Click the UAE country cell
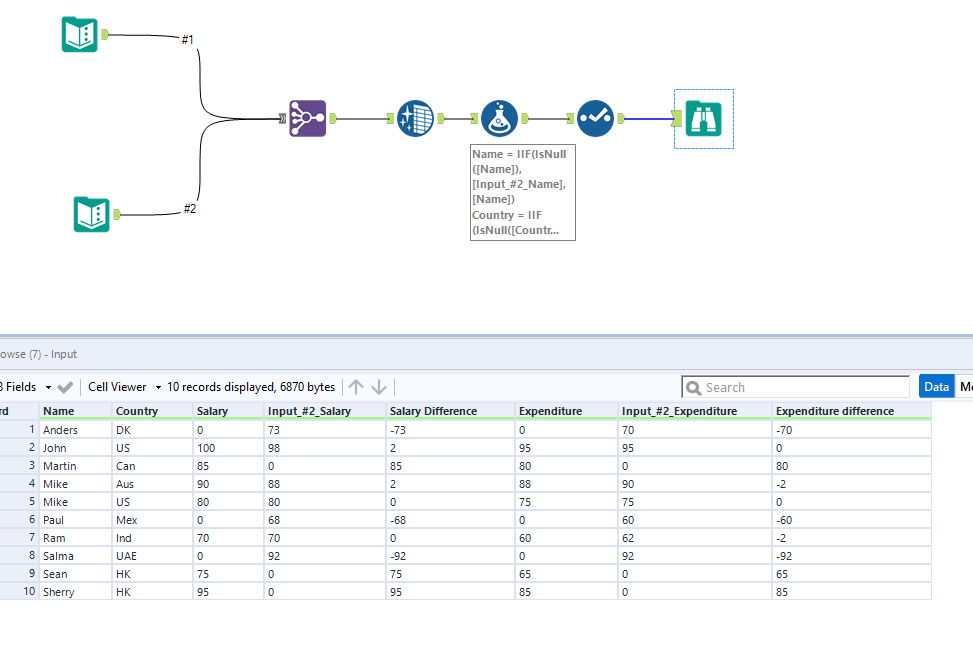 pyautogui.click(x=153, y=556)
